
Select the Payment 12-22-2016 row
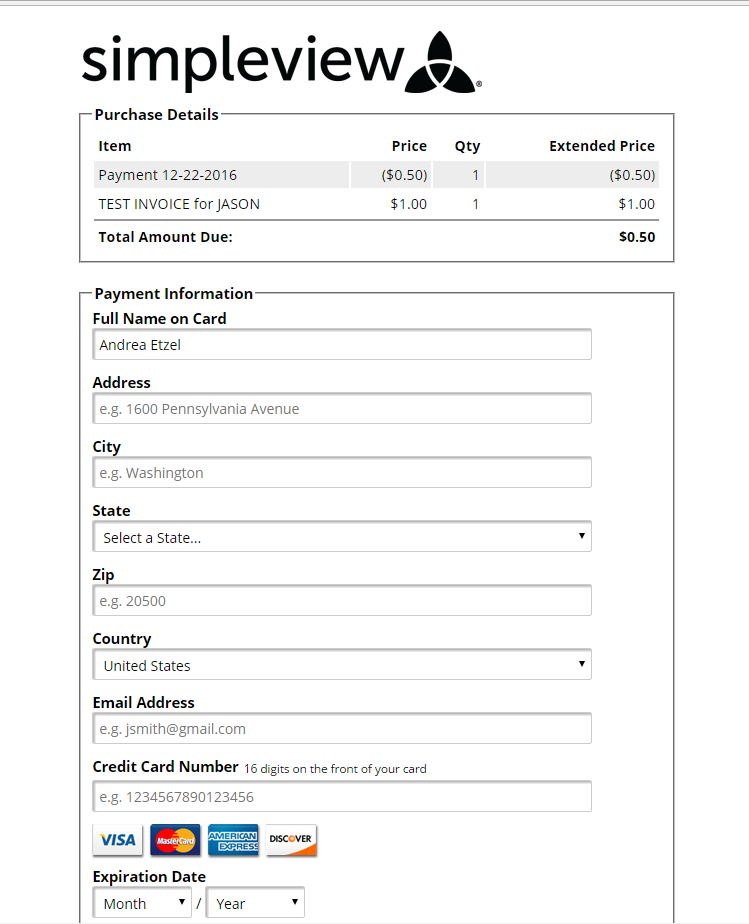[x=376, y=175]
